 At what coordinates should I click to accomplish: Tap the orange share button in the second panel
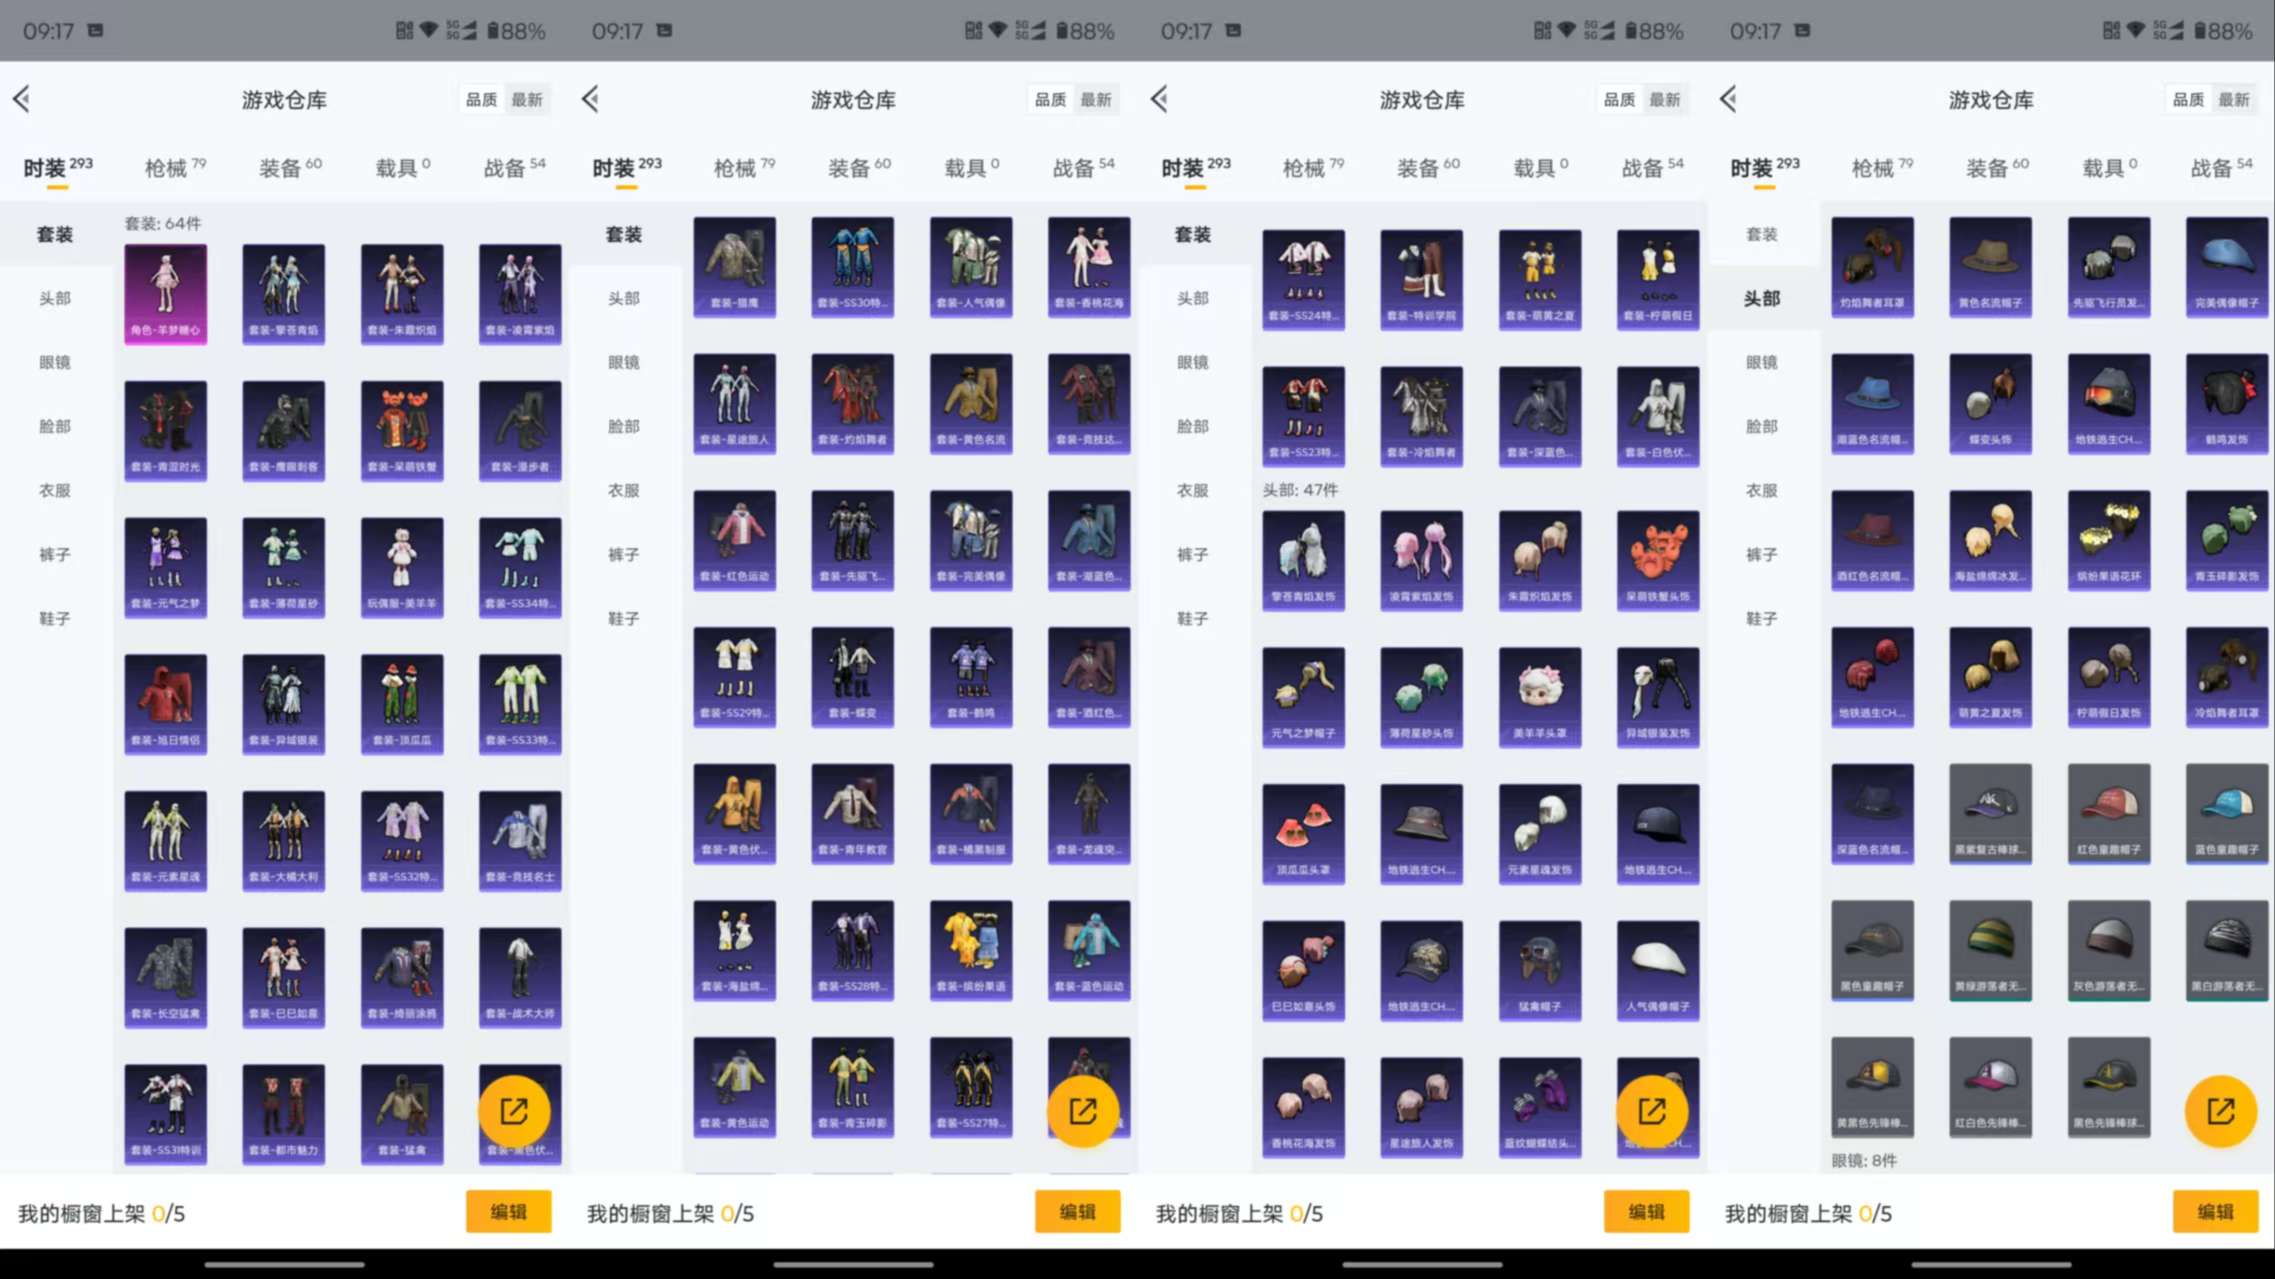(x=1083, y=1111)
